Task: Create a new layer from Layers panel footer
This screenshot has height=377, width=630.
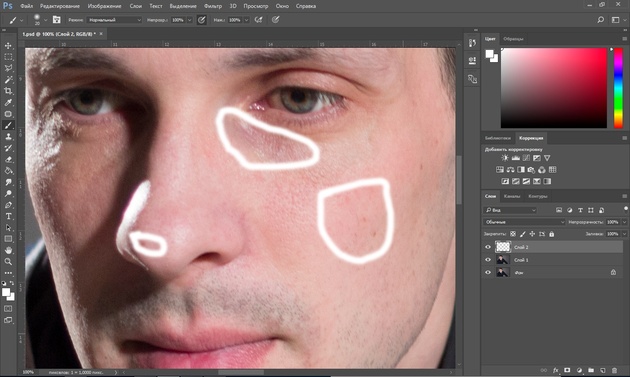Action: tap(603, 370)
